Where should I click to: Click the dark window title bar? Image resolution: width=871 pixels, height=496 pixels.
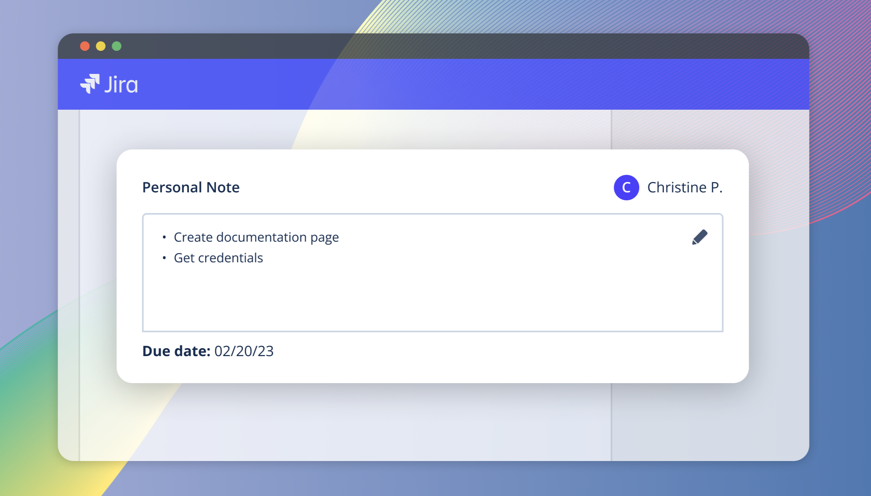pyautogui.click(x=433, y=46)
